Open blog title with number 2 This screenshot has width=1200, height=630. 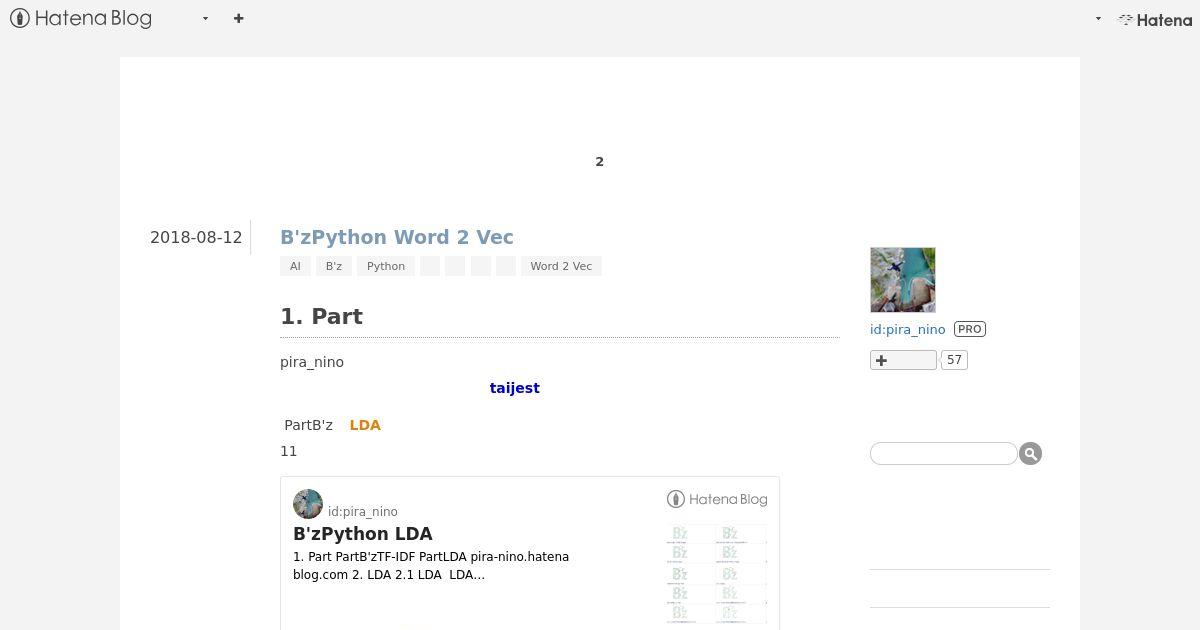pos(600,161)
